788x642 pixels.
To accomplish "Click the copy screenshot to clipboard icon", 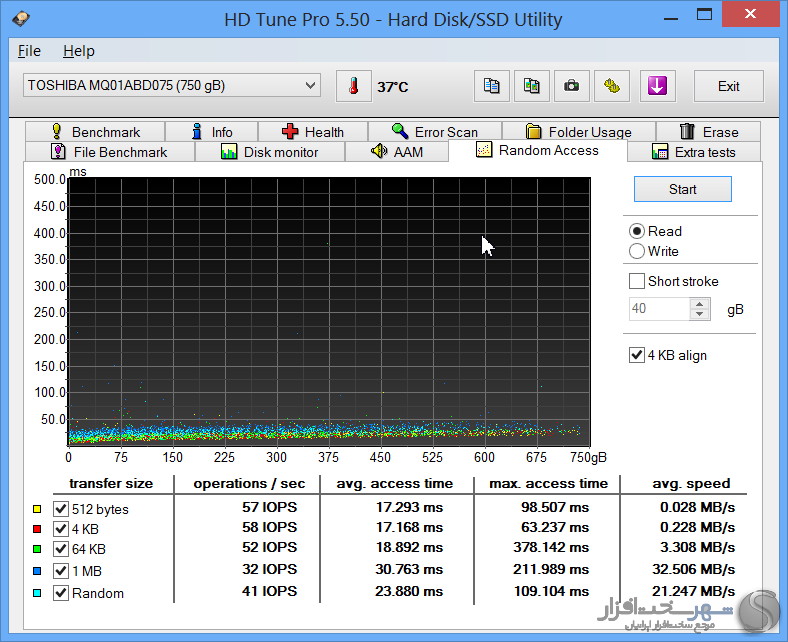I will tap(531, 86).
